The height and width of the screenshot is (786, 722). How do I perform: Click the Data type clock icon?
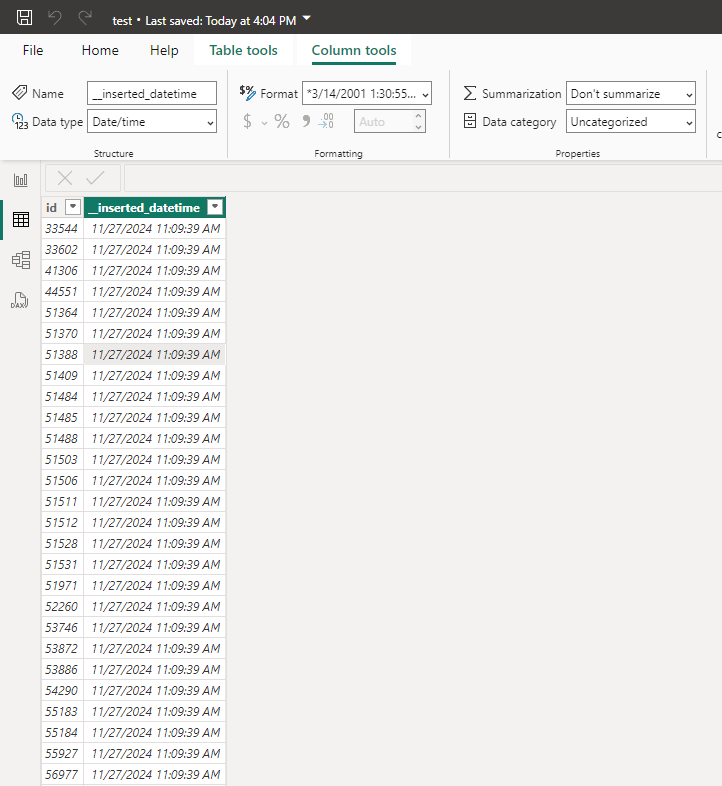pos(20,121)
